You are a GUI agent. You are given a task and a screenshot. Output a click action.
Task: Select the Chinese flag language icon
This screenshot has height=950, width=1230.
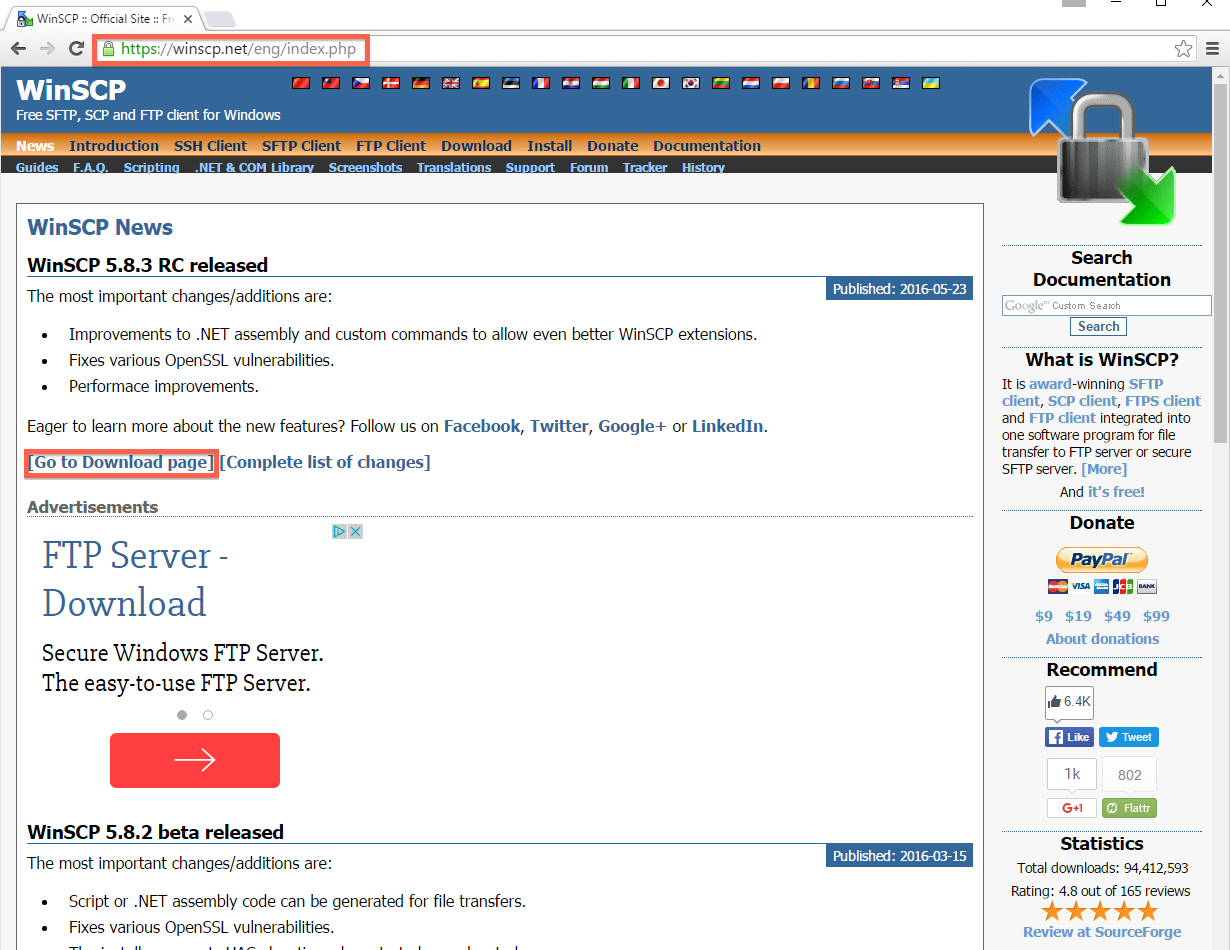301,83
